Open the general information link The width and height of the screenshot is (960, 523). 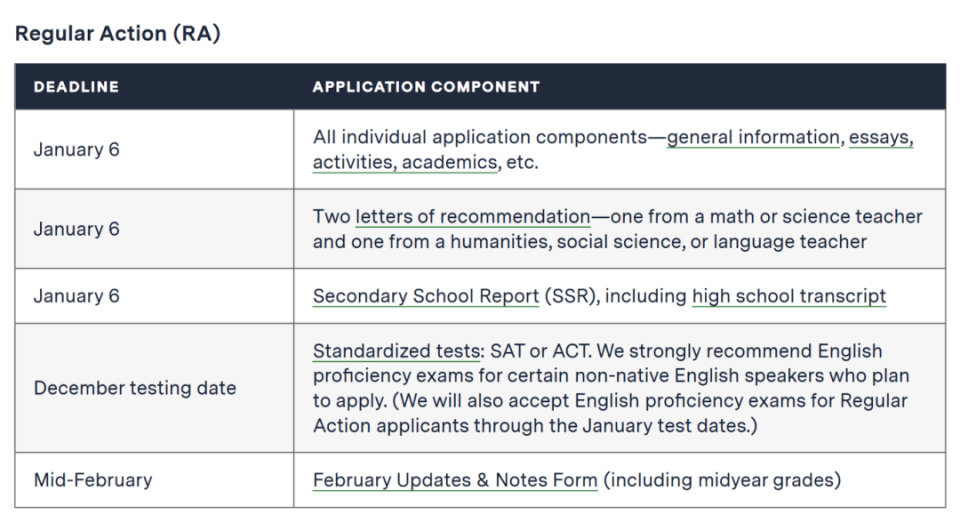pyautogui.click(x=753, y=137)
